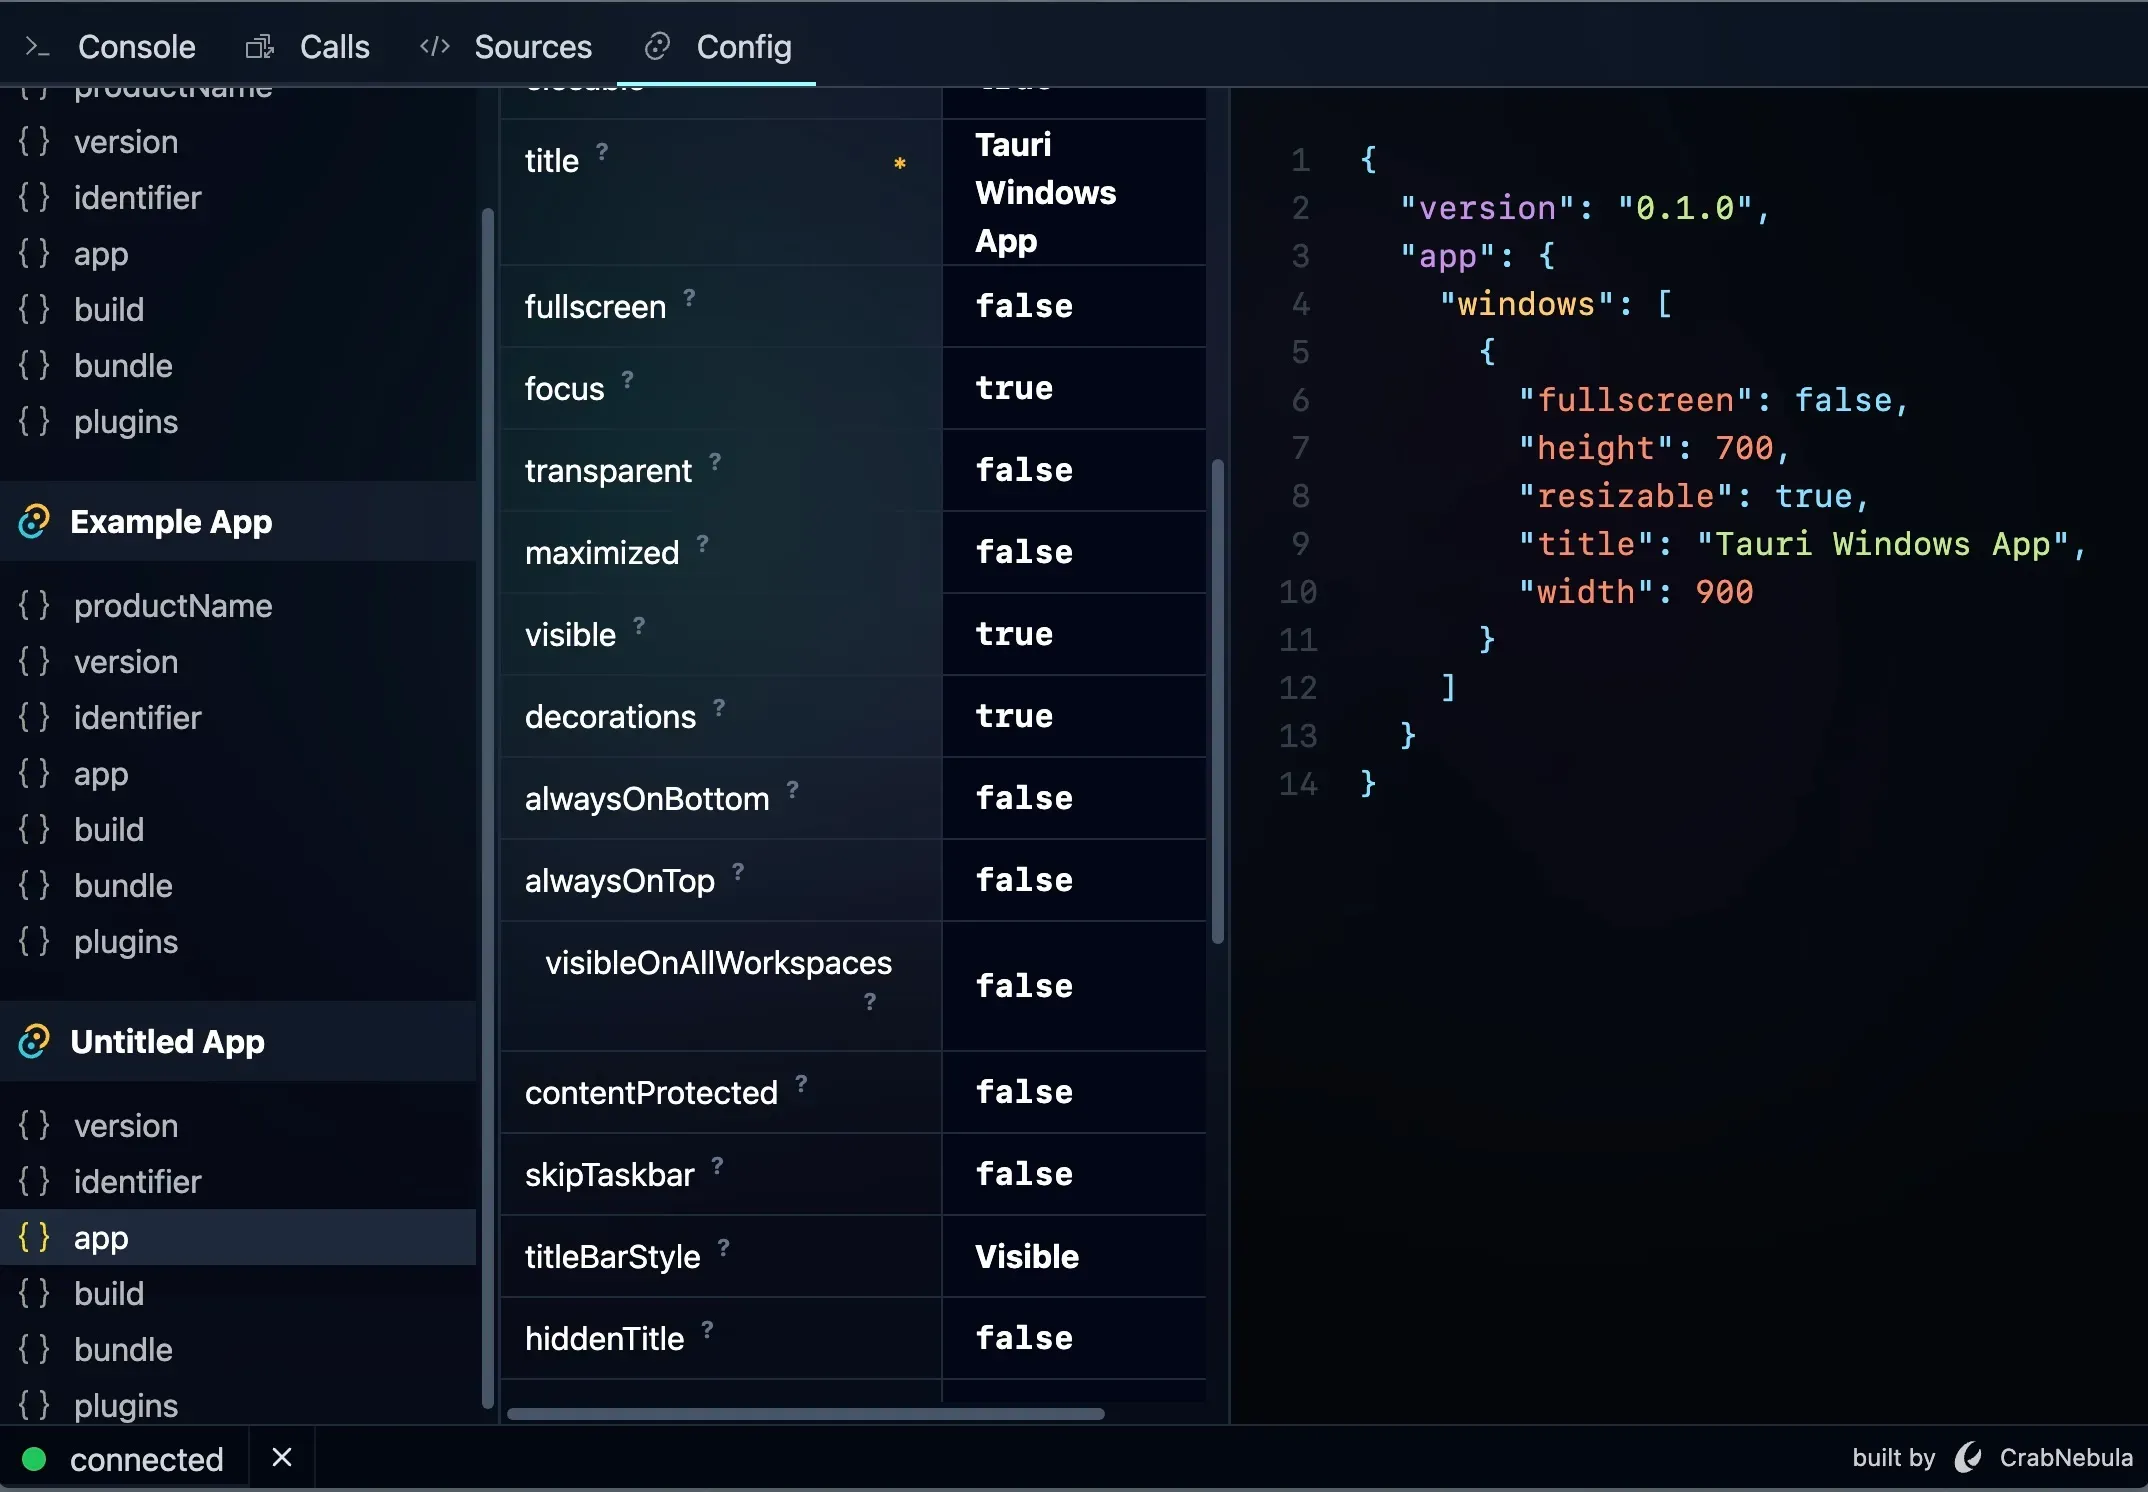The width and height of the screenshot is (2148, 1492).
Task: Select the highlighted app under Untitled App
Action: 238,1237
